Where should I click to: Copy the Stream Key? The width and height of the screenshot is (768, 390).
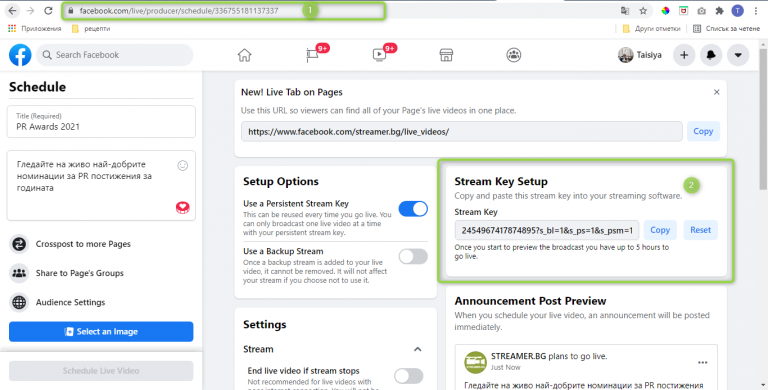(x=660, y=230)
